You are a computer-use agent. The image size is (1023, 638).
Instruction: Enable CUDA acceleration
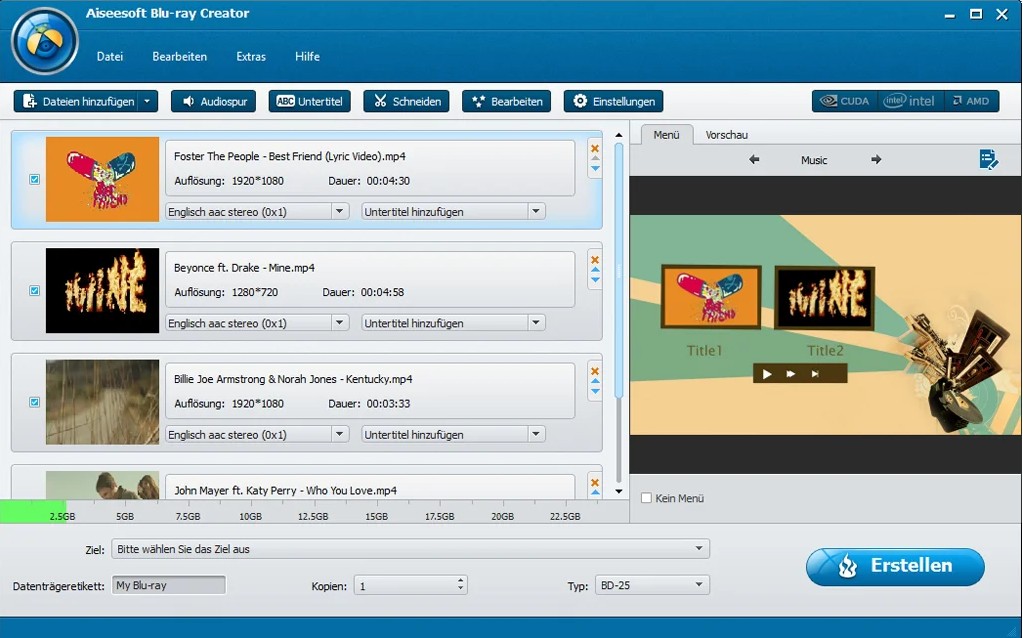click(843, 100)
